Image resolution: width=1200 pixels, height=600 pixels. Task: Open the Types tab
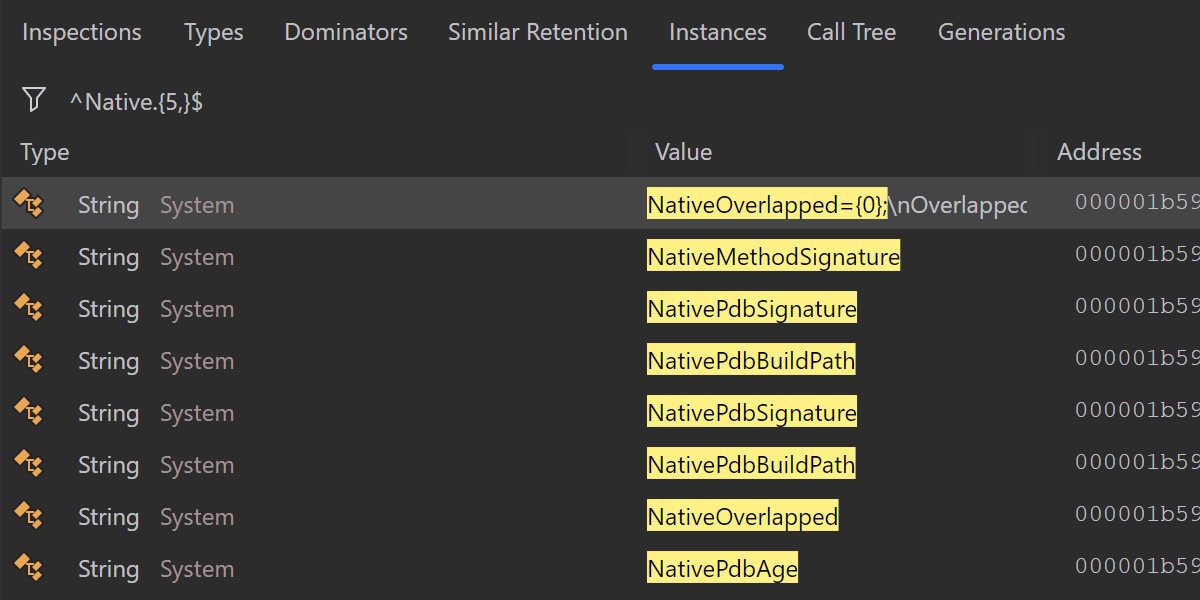tap(213, 33)
